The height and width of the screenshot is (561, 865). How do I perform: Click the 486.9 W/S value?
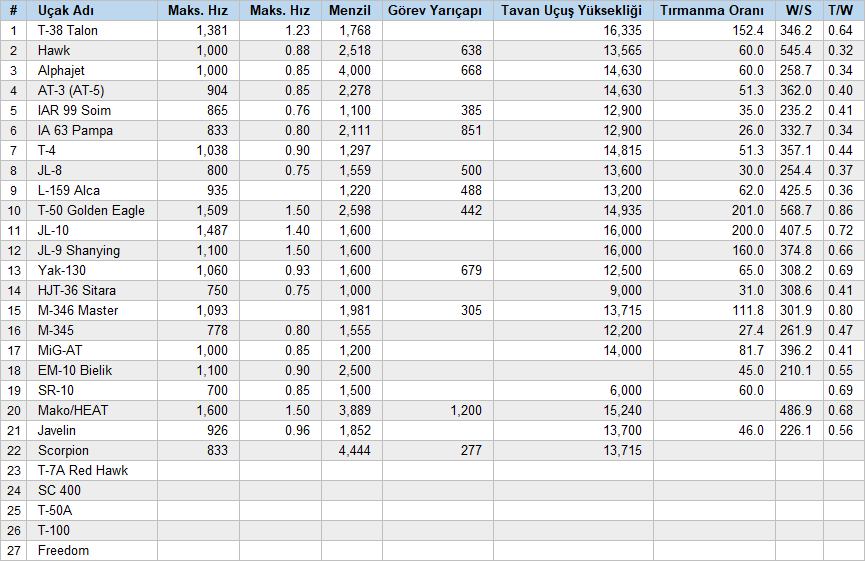(x=795, y=410)
